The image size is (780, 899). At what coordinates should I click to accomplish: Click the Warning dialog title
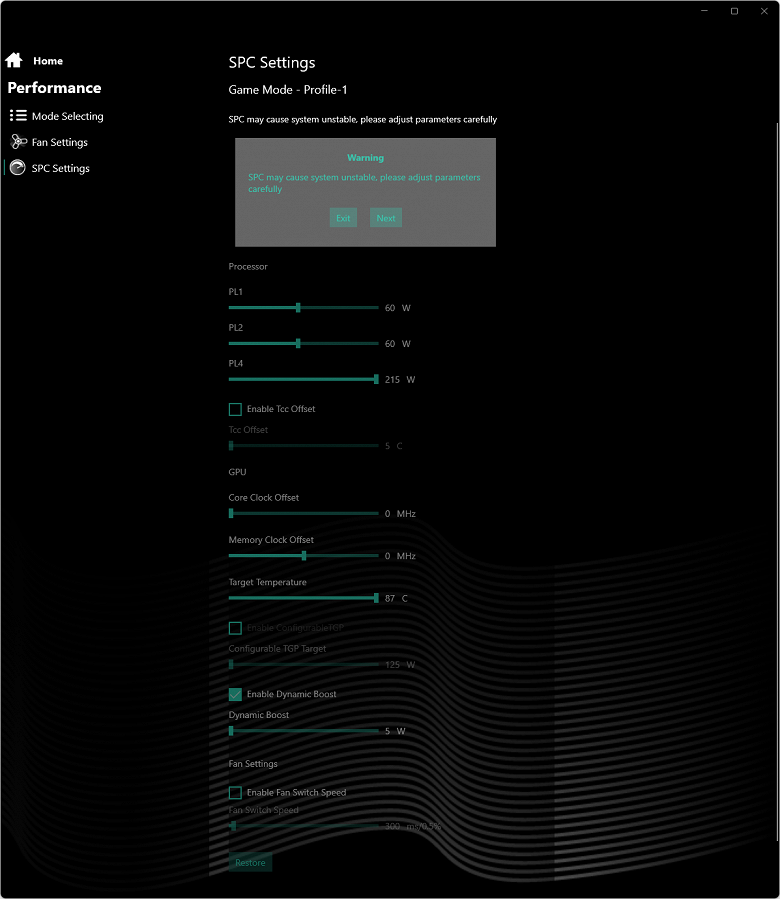tap(365, 158)
